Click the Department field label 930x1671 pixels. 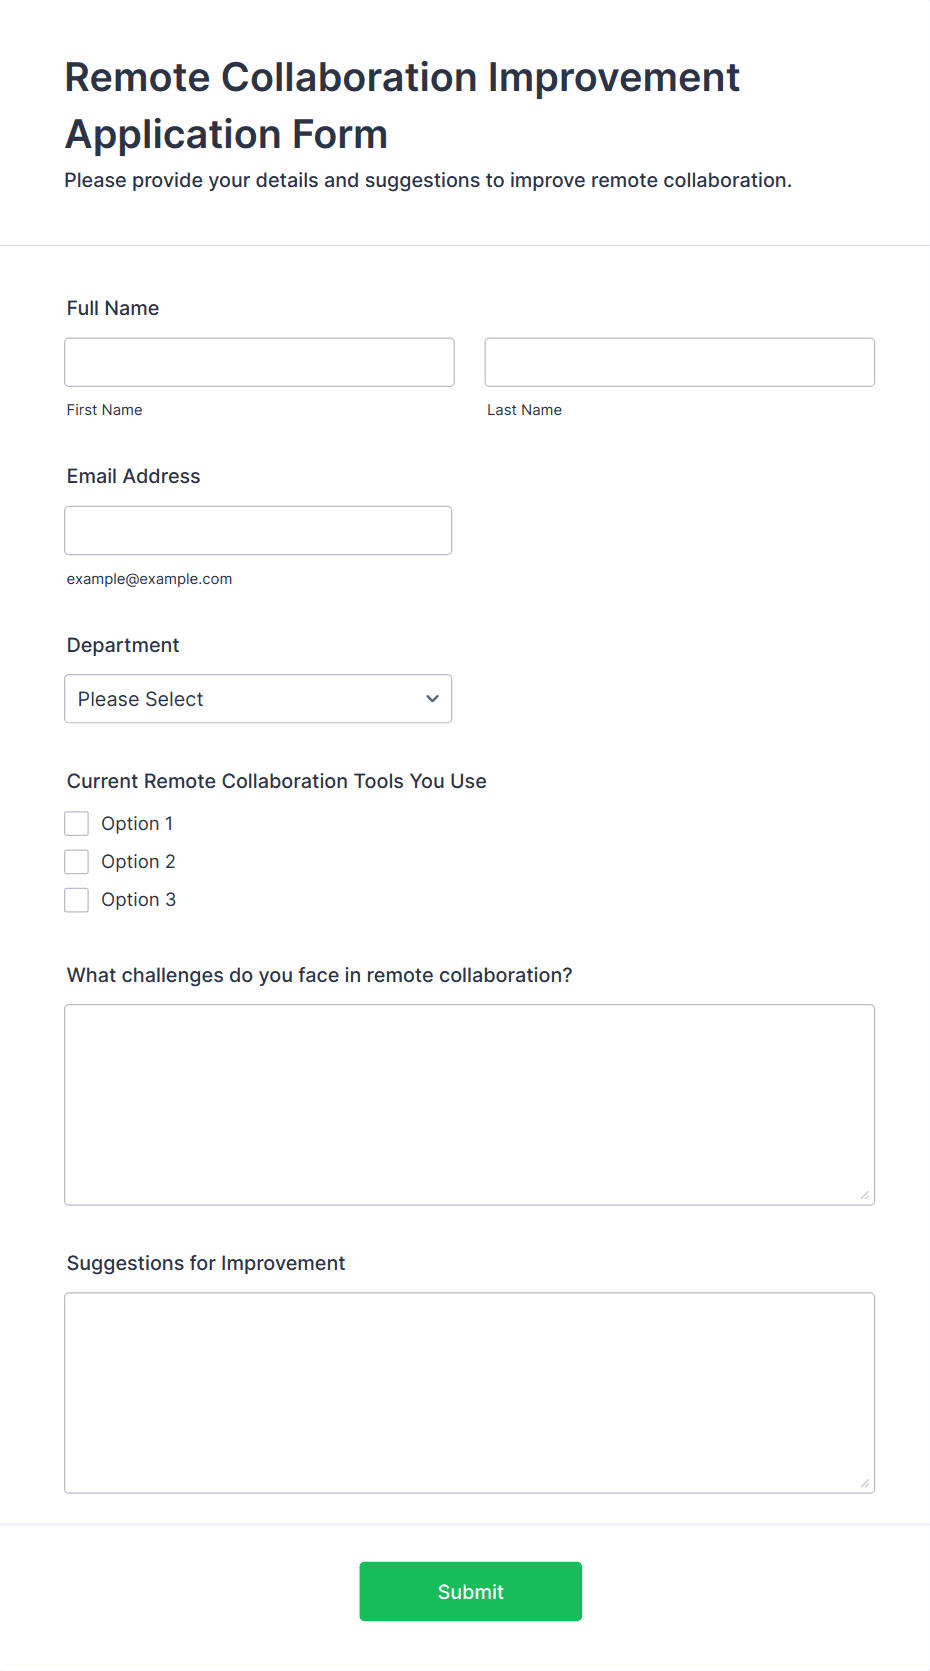[x=123, y=645]
